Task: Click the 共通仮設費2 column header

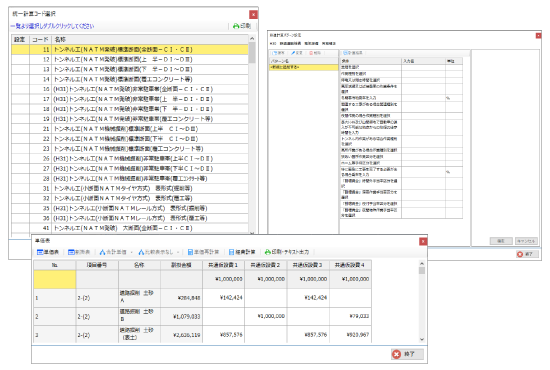Action: click(x=266, y=265)
